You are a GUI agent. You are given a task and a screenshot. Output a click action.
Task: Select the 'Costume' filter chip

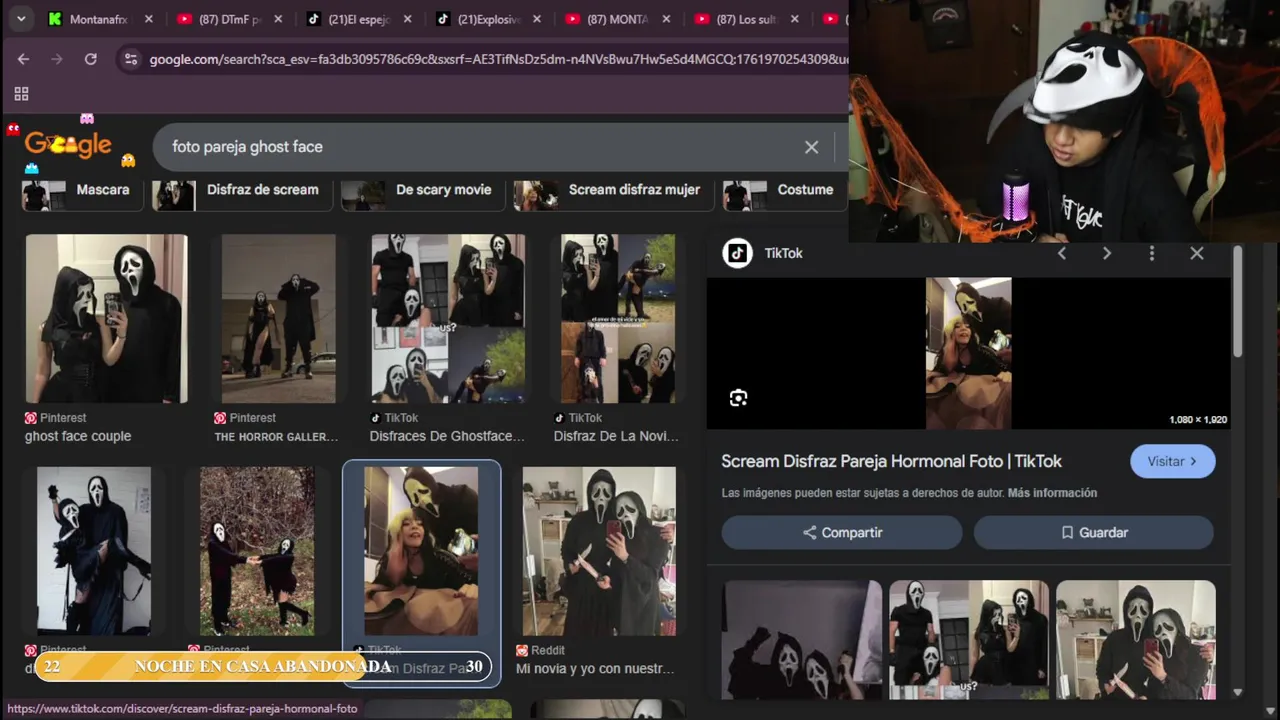[785, 190]
